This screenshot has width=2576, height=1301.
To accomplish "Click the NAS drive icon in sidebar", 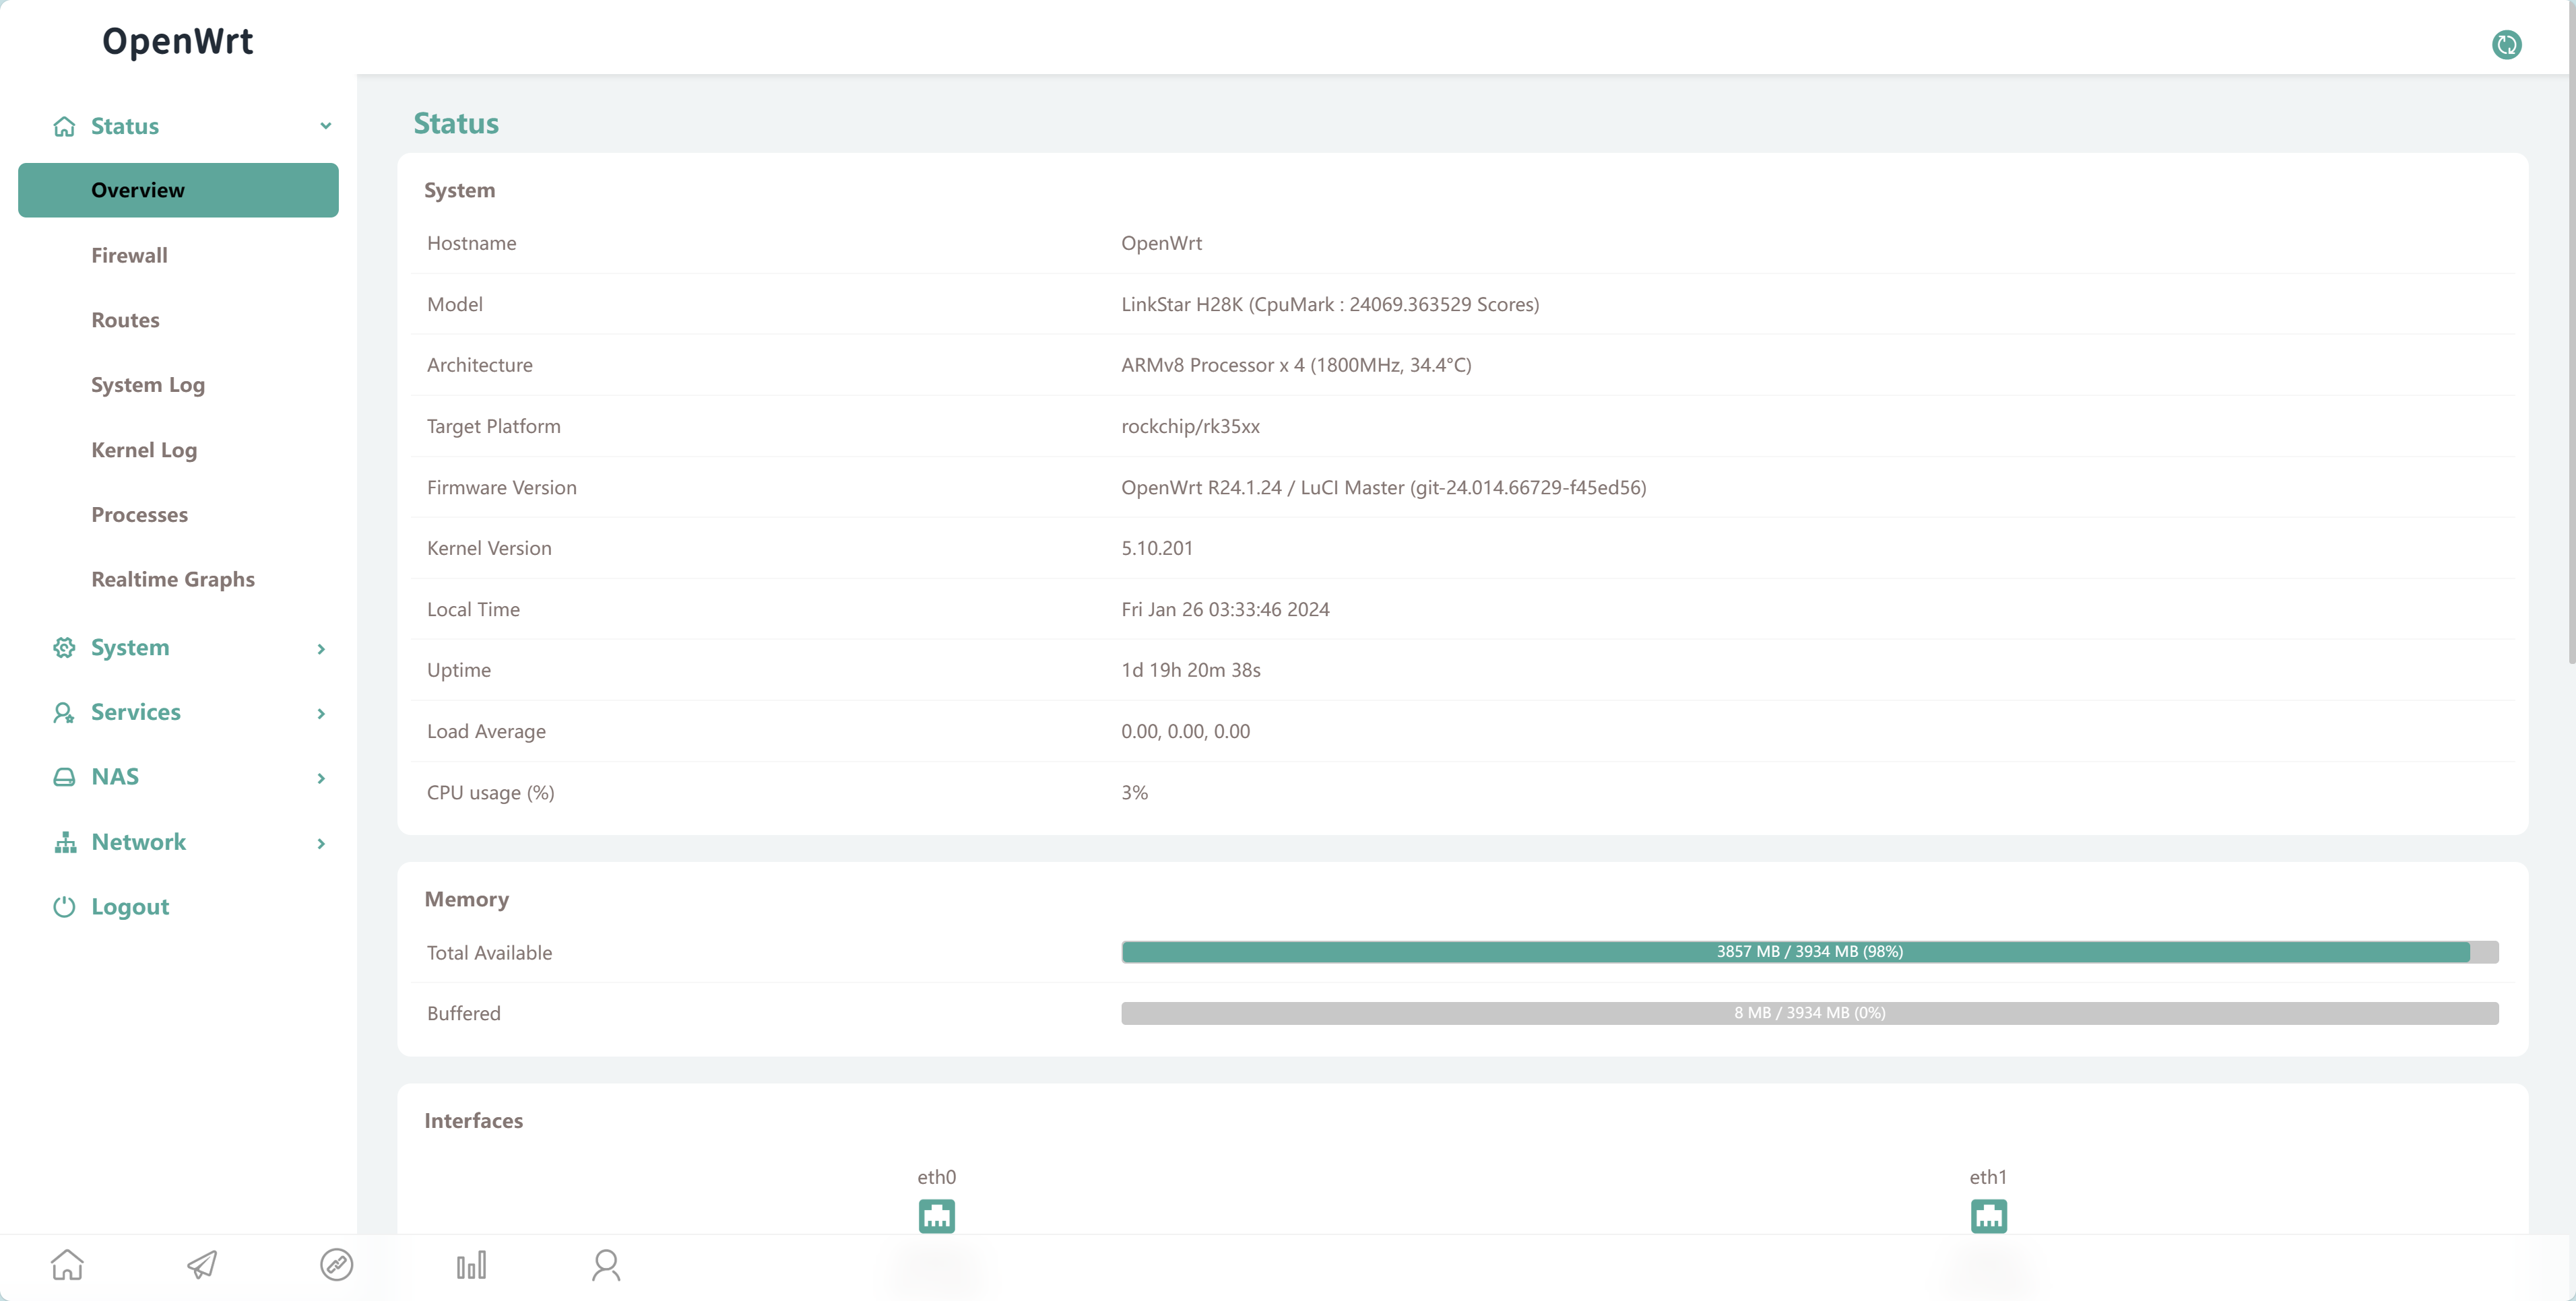I will click(x=64, y=777).
